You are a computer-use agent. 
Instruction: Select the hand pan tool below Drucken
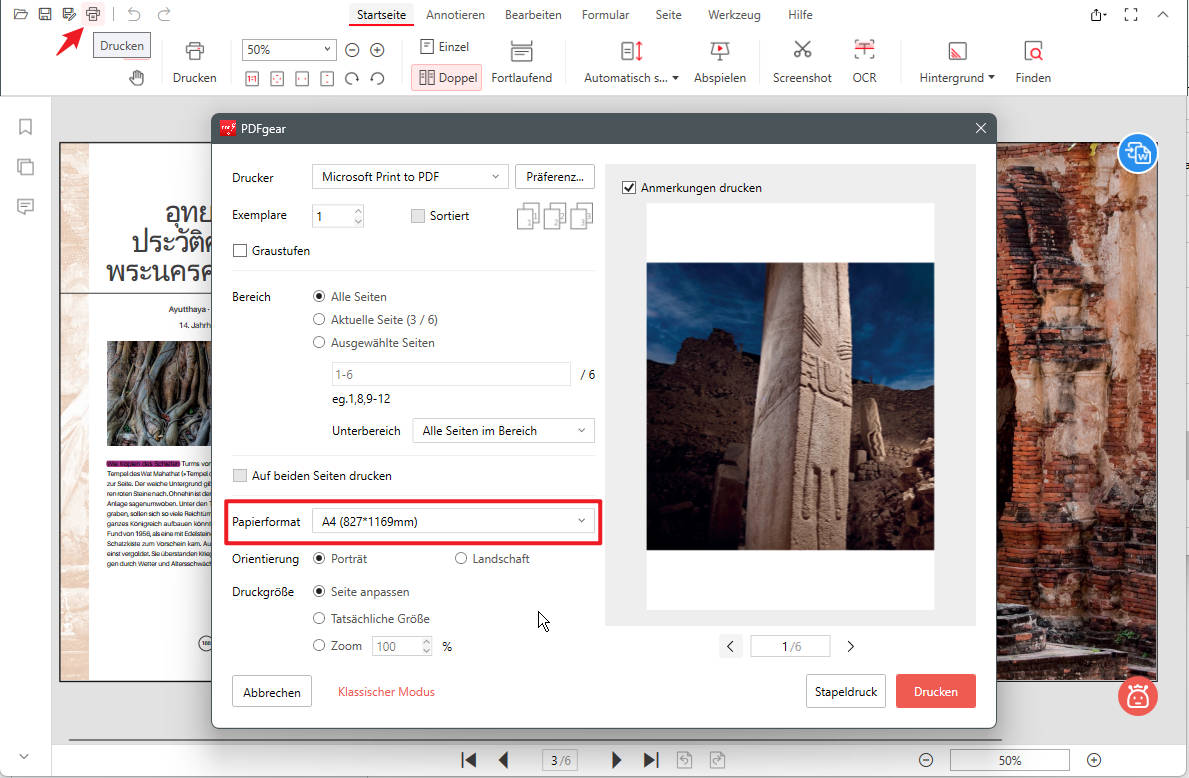136,77
